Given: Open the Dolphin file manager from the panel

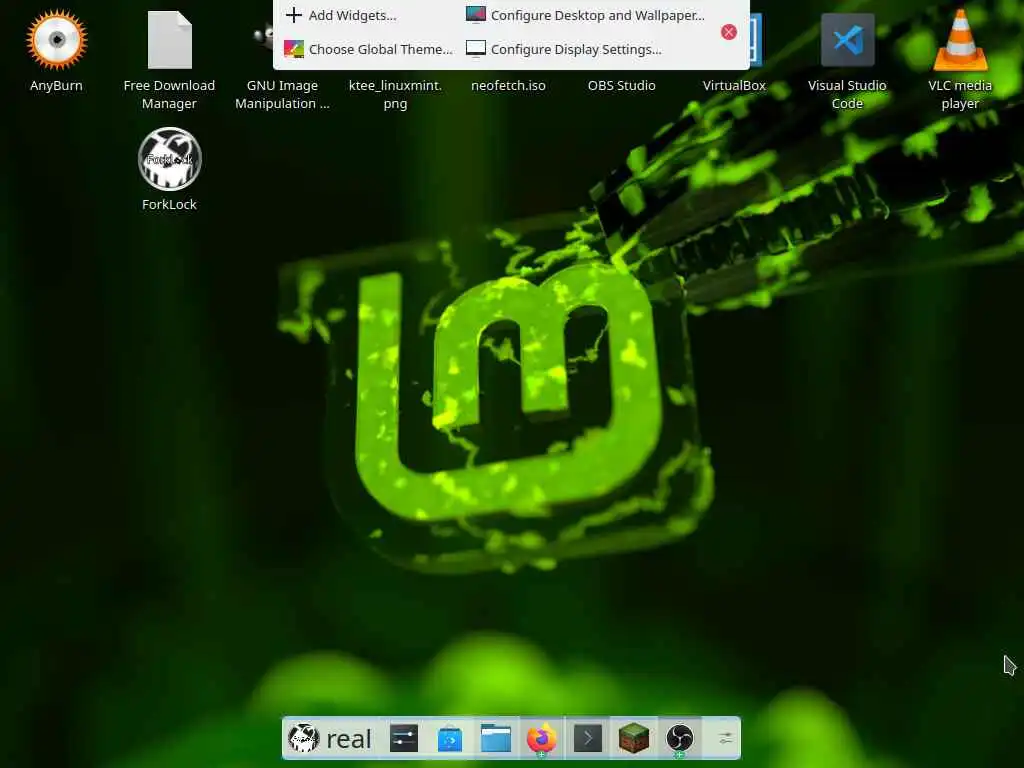Looking at the screenshot, I should point(496,739).
